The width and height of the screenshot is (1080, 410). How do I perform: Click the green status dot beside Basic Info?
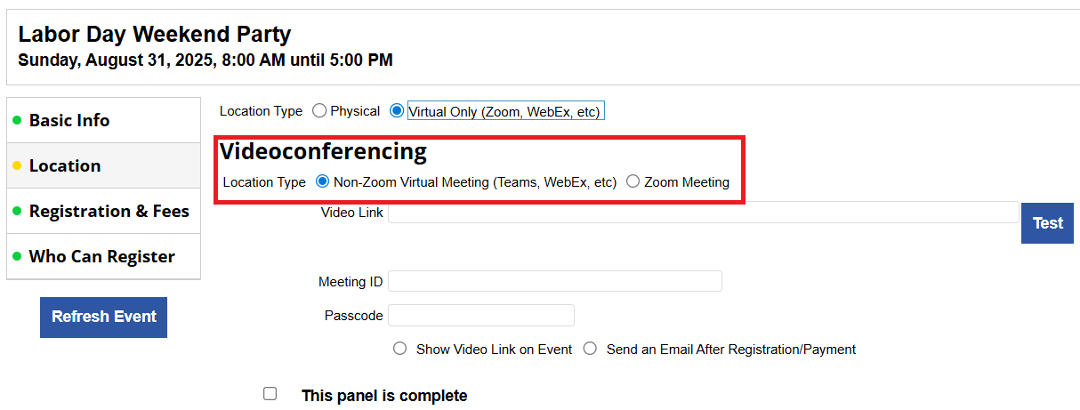coord(17,121)
